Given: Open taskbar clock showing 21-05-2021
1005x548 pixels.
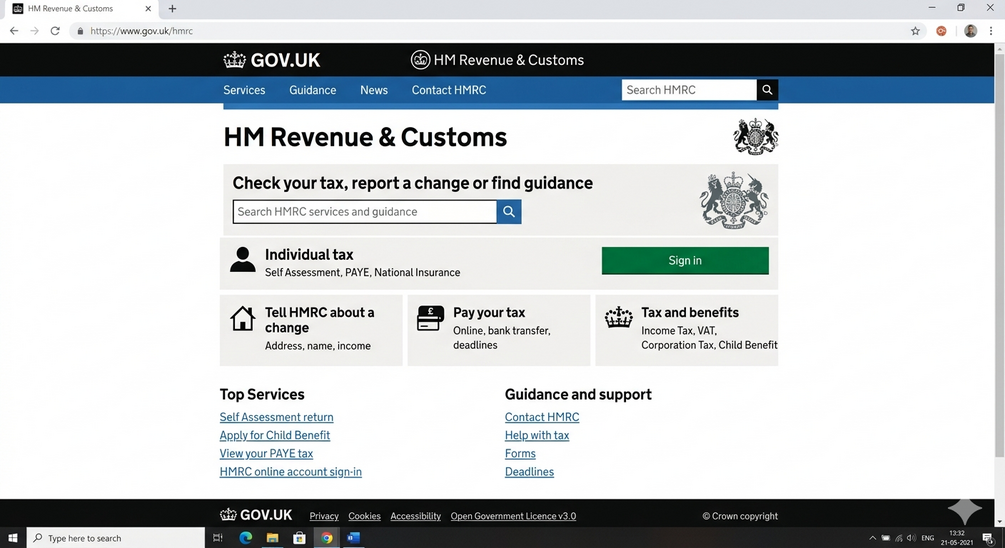Looking at the screenshot, I should pyautogui.click(x=957, y=538).
